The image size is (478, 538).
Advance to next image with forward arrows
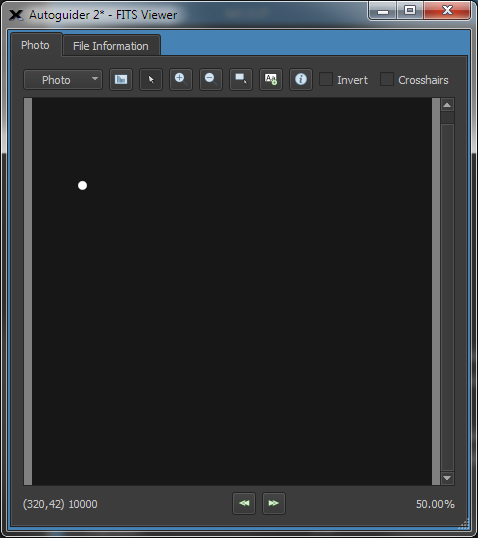tap(273, 503)
